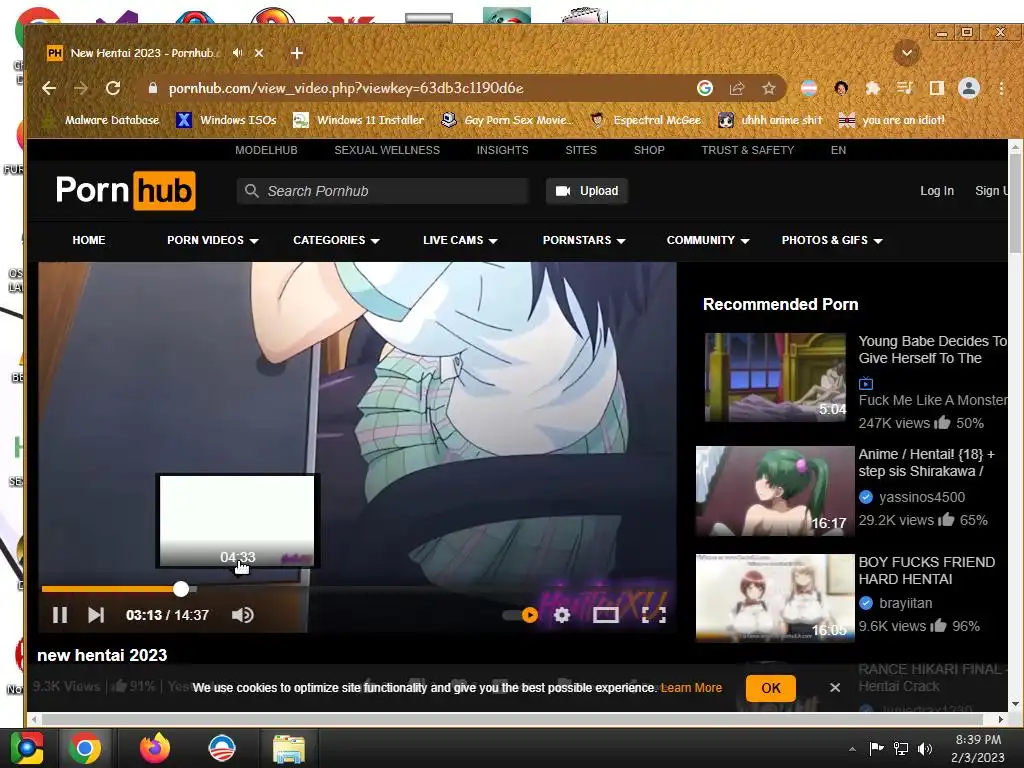Enter fullscreen mode in the player
The image size is (1024, 768).
[x=654, y=615]
